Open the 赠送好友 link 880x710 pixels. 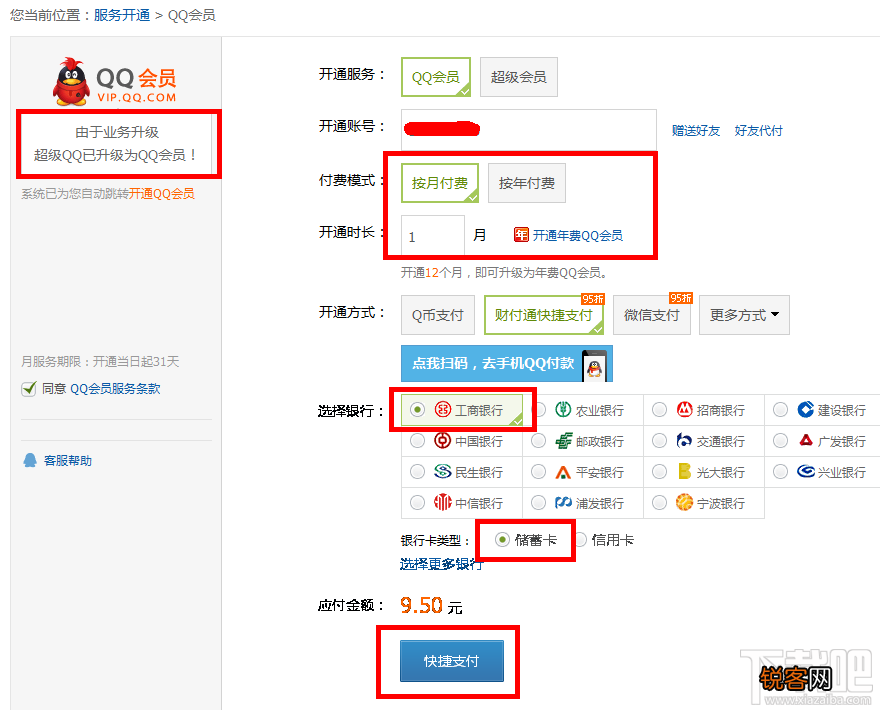click(x=696, y=131)
